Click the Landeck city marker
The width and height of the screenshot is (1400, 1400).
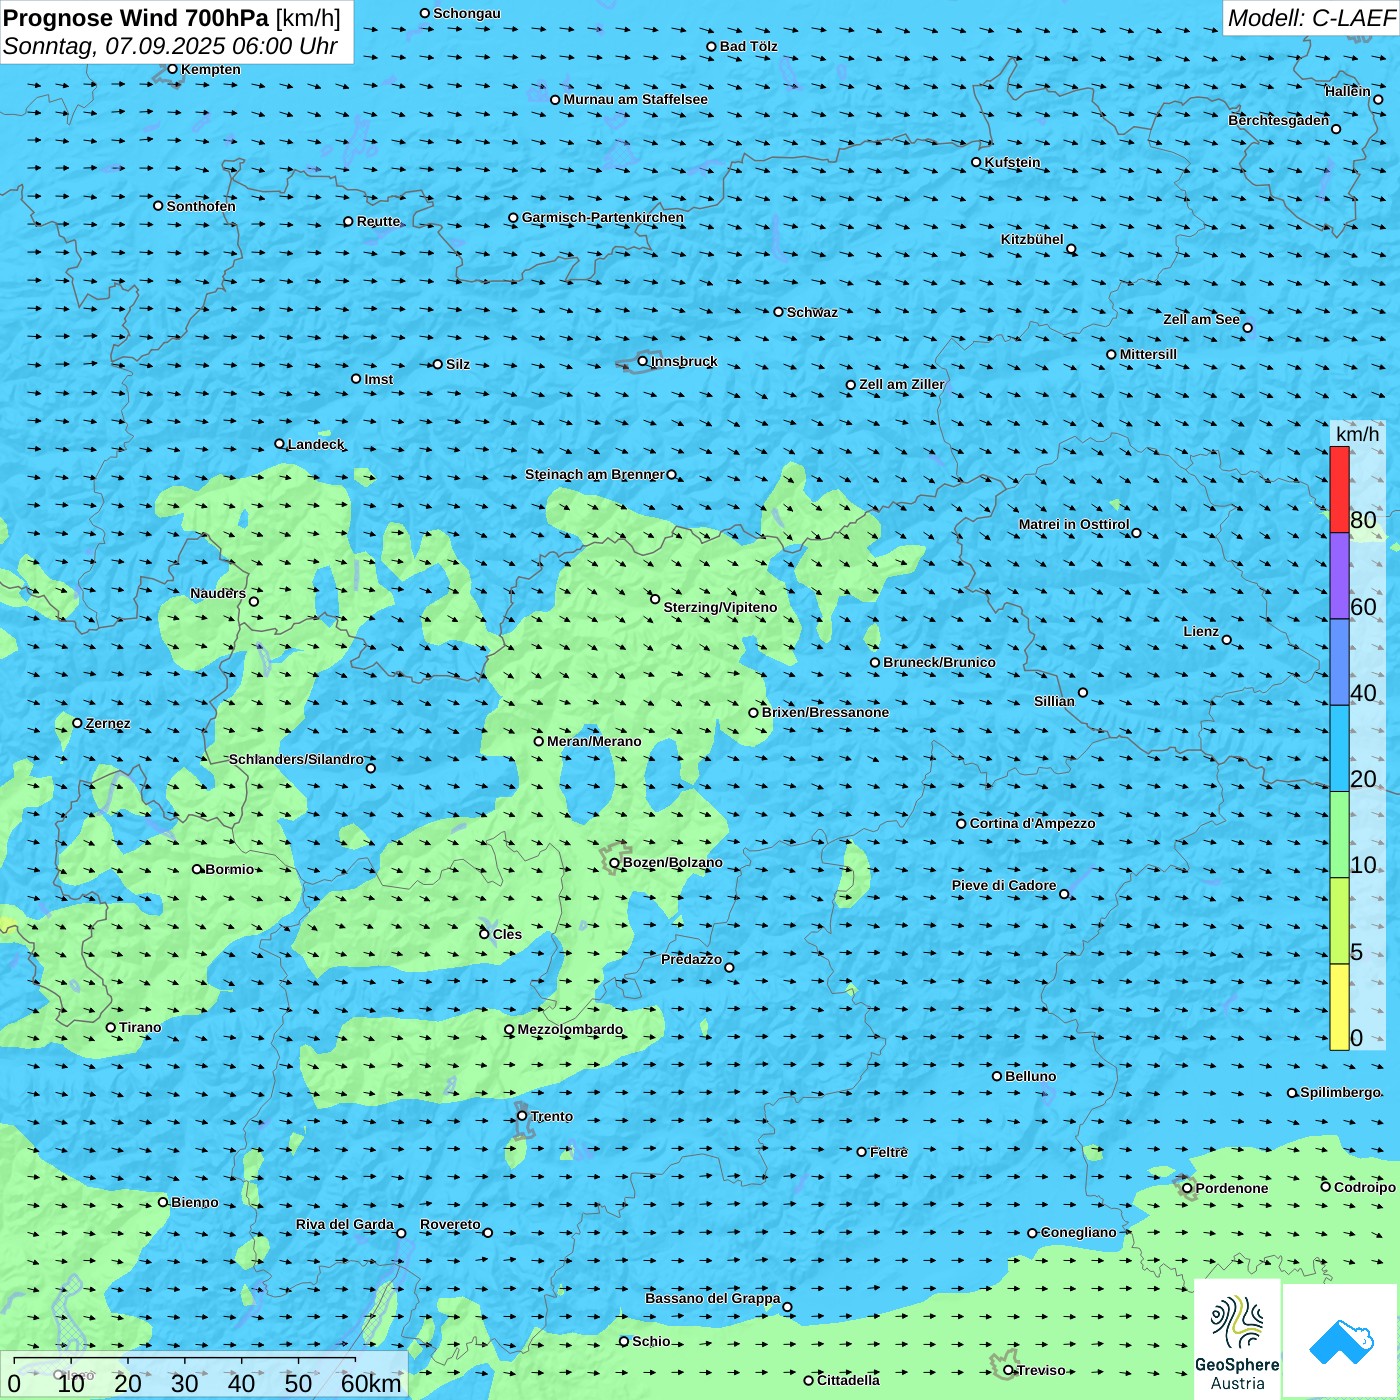(x=279, y=444)
